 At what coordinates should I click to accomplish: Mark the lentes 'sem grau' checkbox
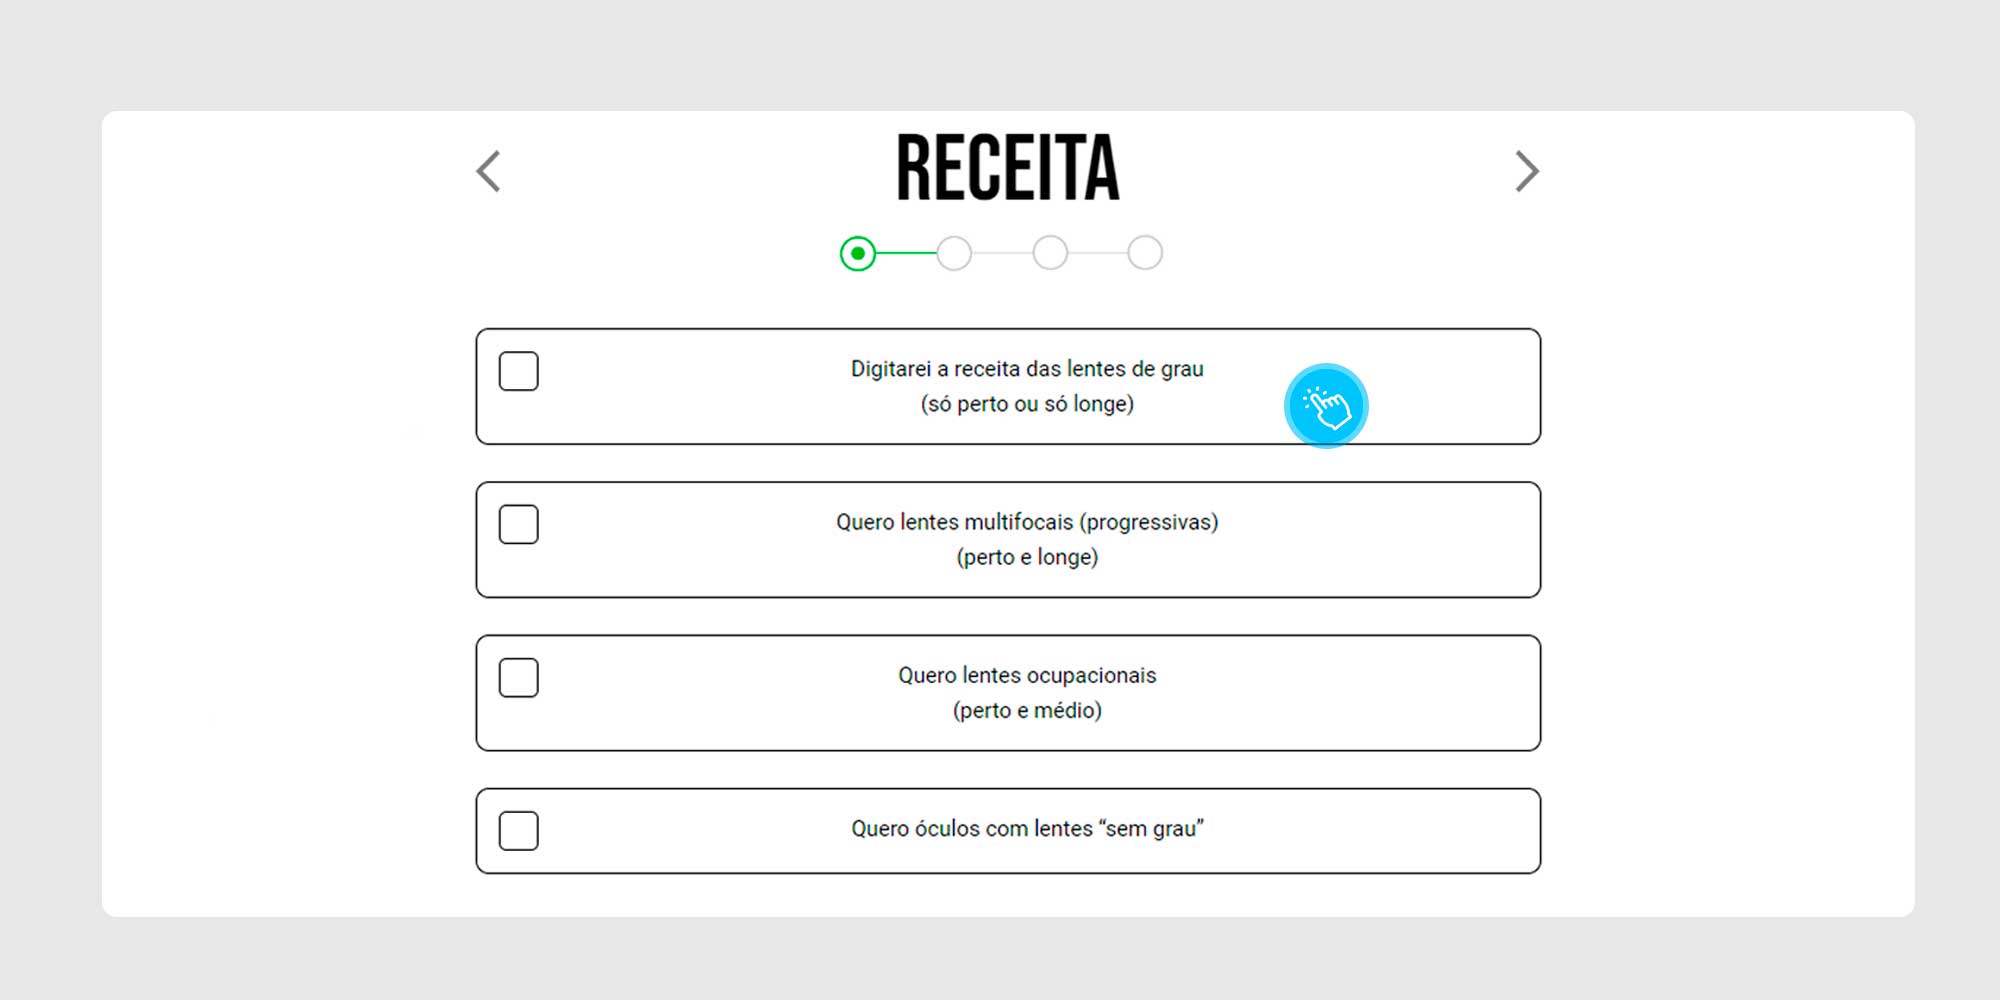pos(519,831)
